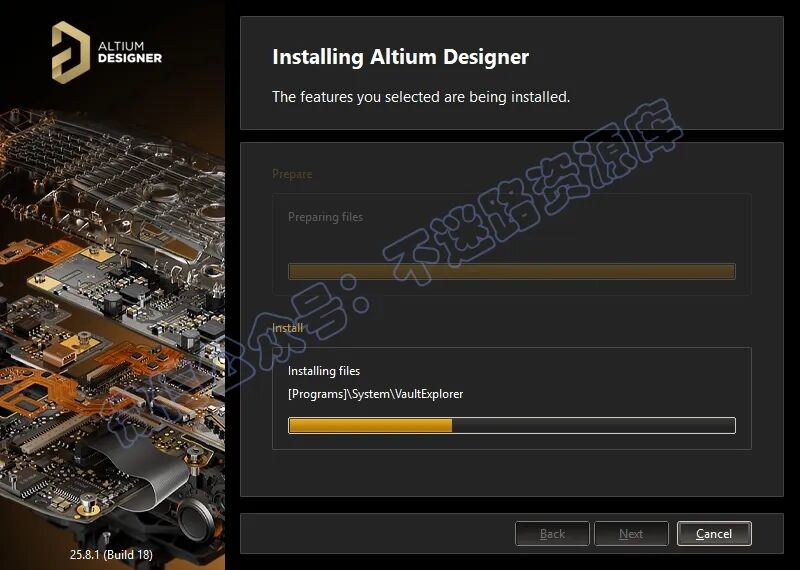Image resolution: width=800 pixels, height=570 pixels.
Task: Click the Altium Designer brand name text
Action: click(x=130, y=52)
